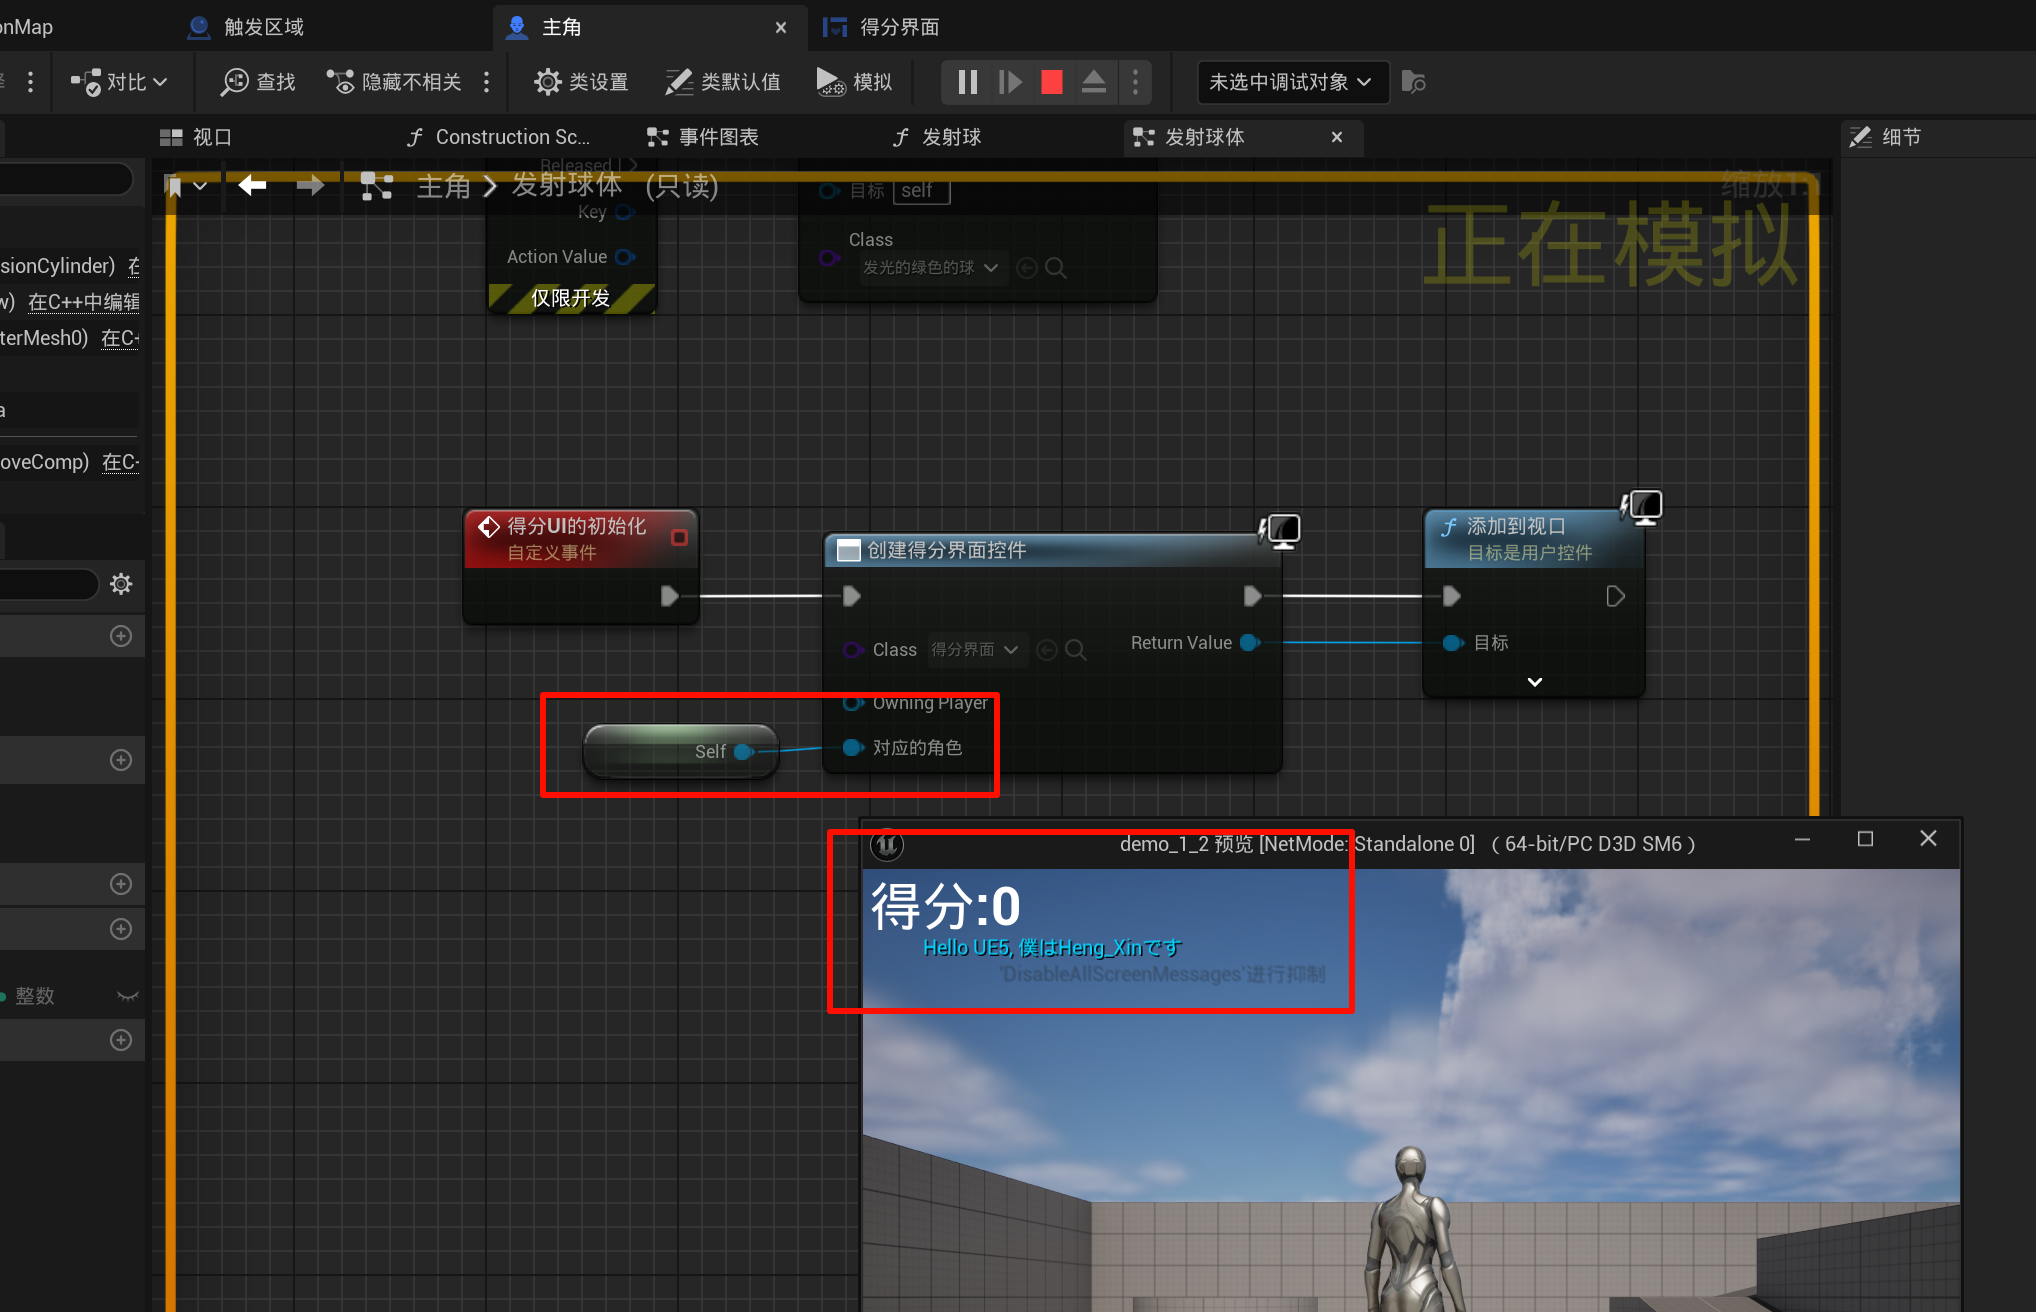Click the frame skip playback icon

1010,82
